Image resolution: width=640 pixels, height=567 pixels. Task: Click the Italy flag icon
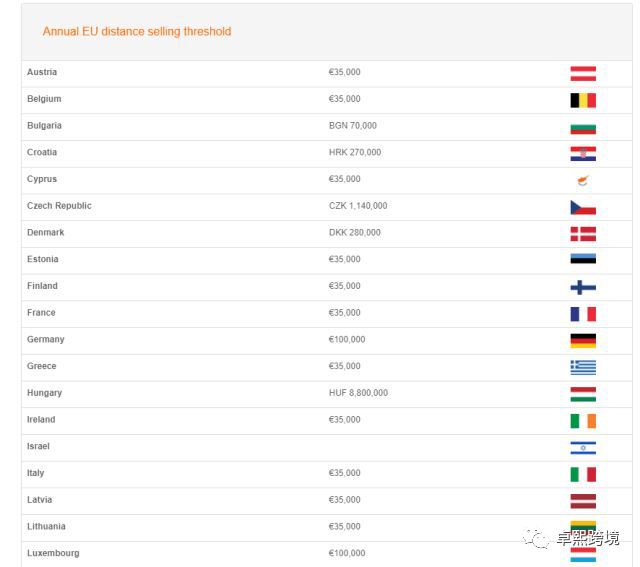coord(583,474)
